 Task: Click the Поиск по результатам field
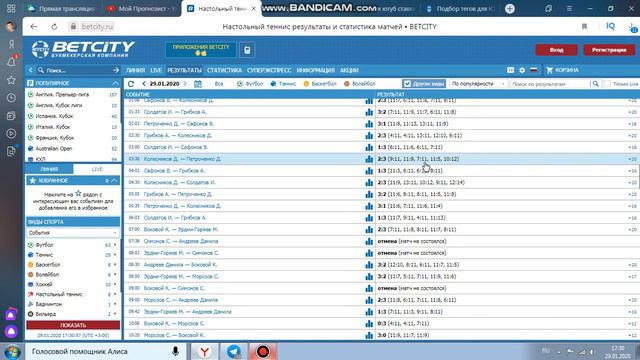[x=549, y=84]
